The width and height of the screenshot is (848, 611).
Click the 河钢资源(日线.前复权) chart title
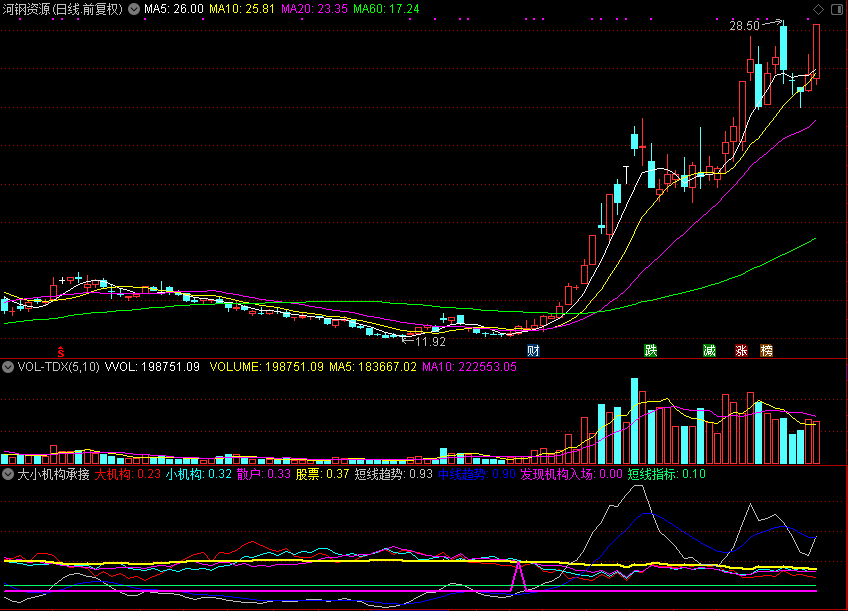63,9
